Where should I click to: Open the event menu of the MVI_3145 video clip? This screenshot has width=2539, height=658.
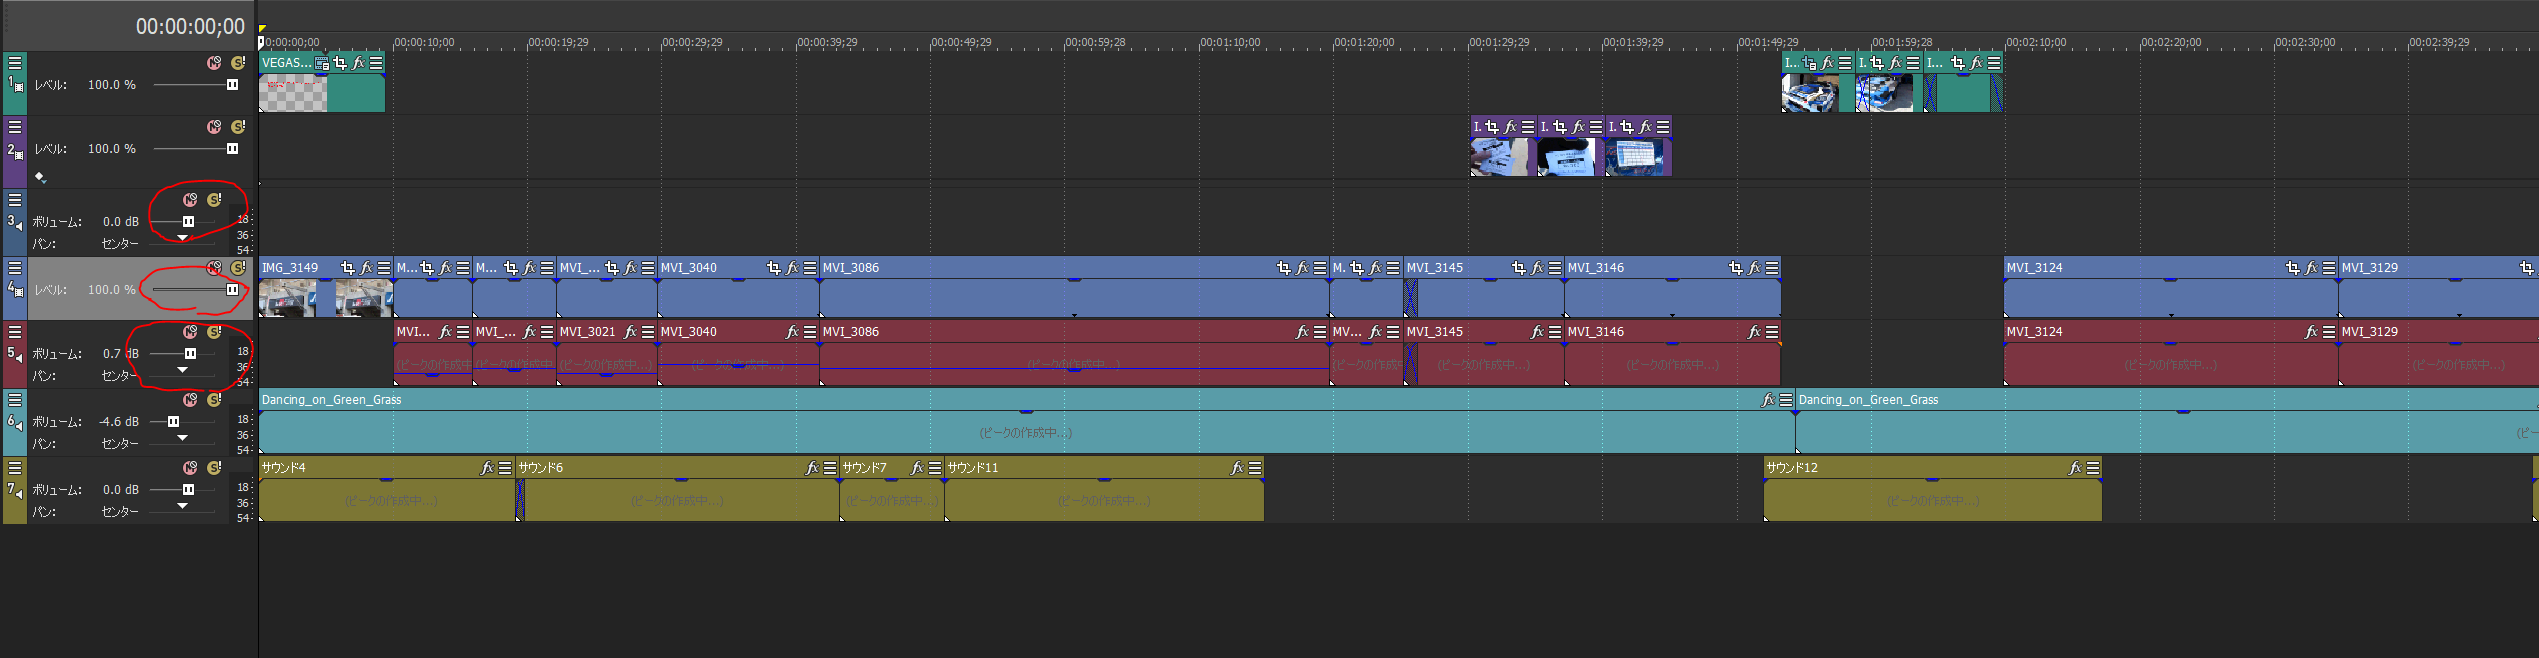point(1555,268)
